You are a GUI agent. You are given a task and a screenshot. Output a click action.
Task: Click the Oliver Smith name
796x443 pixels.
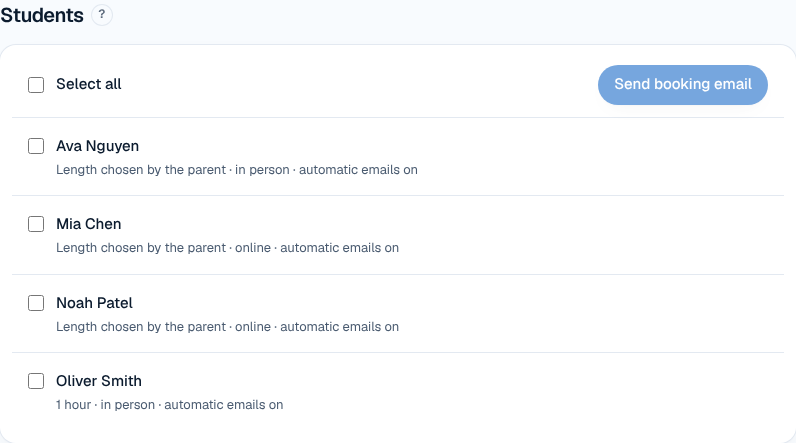tap(99, 381)
